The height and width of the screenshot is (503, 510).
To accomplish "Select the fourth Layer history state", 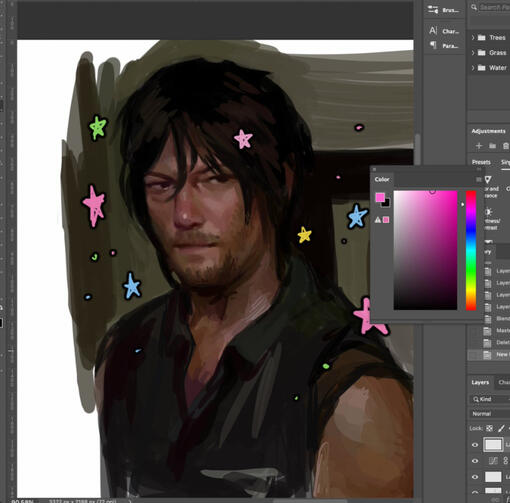I will coord(497,307).
